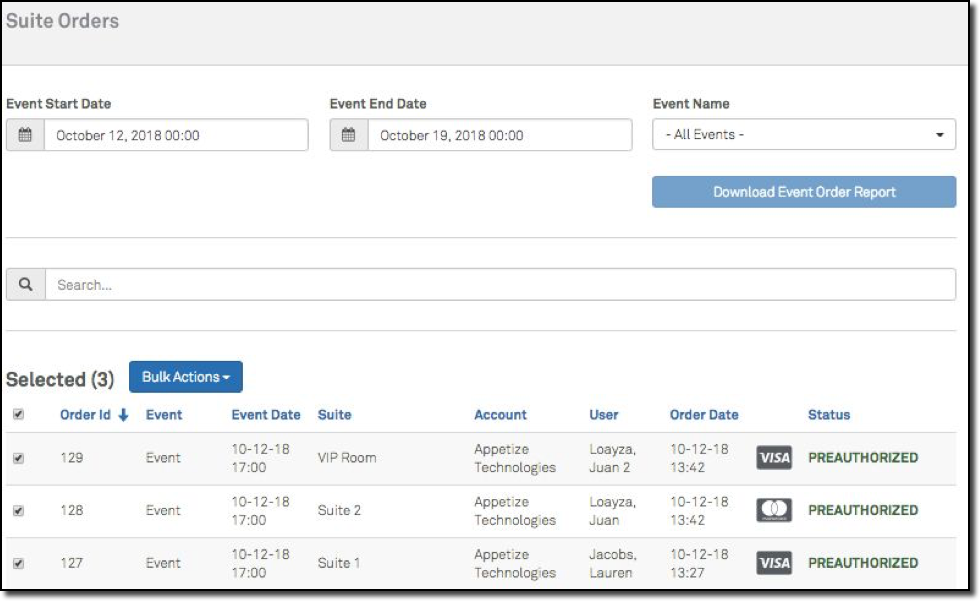The image size is (980, 601).
Task: Click the Order Id sort arrow
Action: (124, 415)
